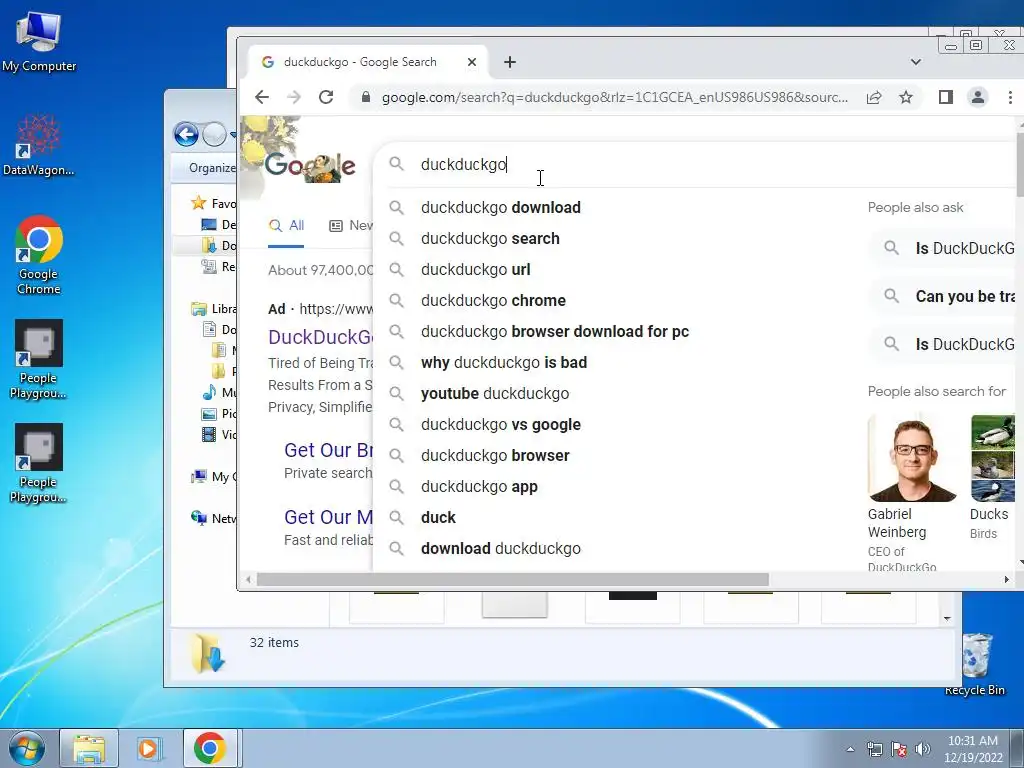Viewport: 1024px width, 768px height.
Task: Select Libraries in Explorer navigation pane
Action: [x=214, y=309]
